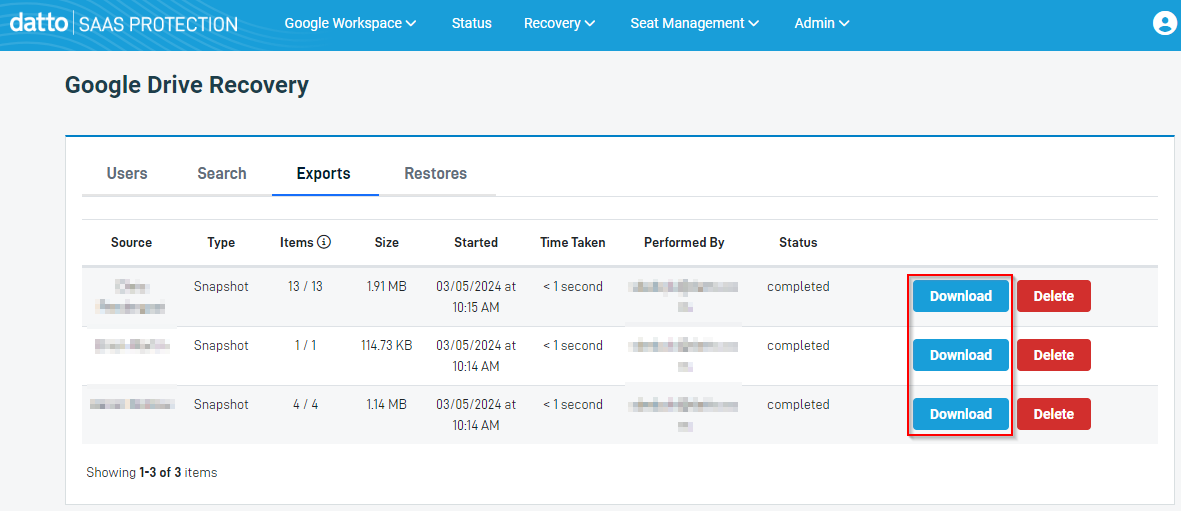
Task: Download the 114.73 KB snapshot export
Action: 960,355
